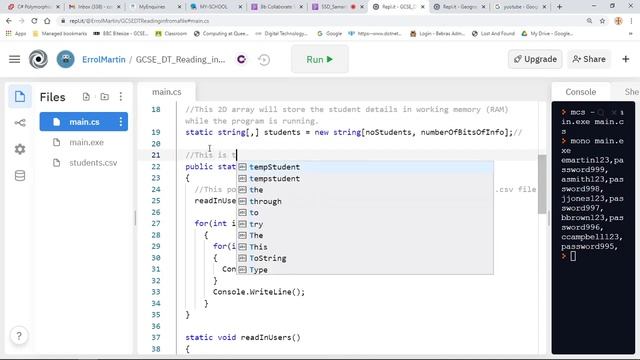
Task: Open the Replit hamburger menu
Action: (x=14, y=60)
